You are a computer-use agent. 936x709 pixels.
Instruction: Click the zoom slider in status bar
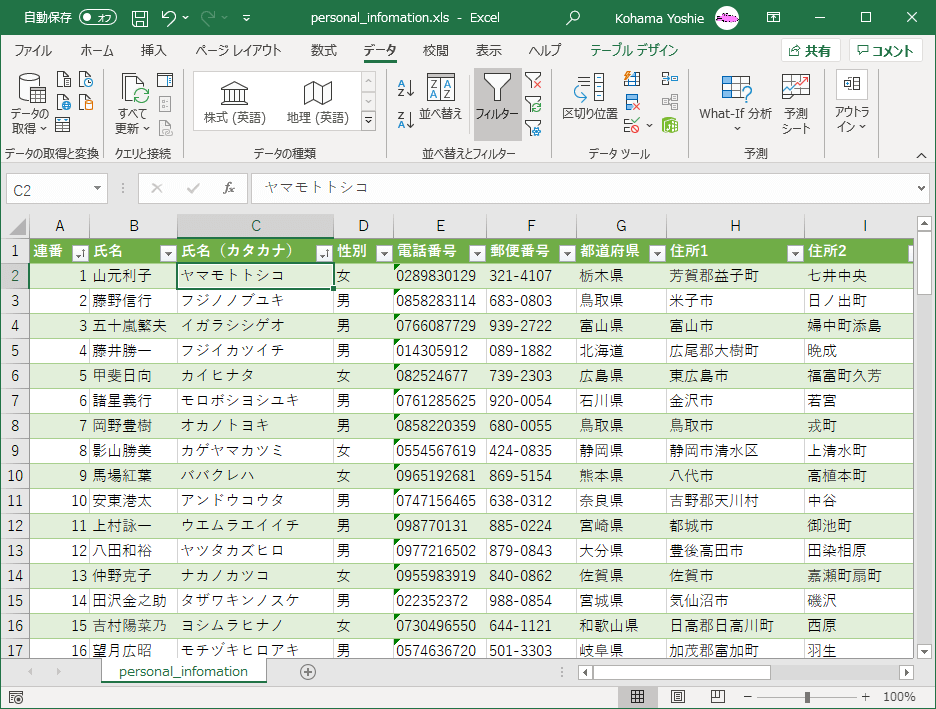pyautogui.click(x=808, y=696)
